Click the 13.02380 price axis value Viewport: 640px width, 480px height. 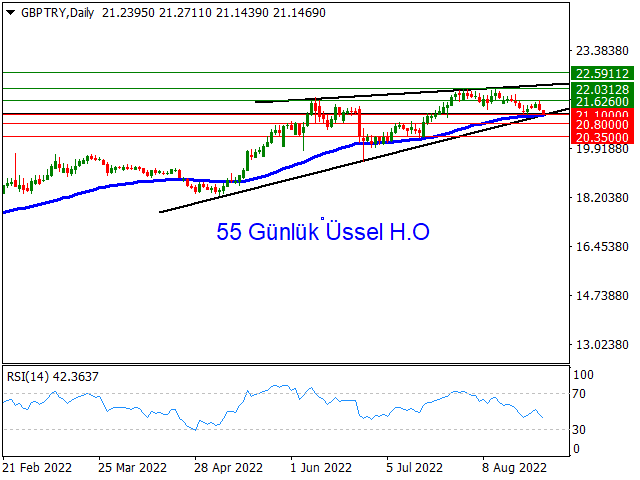click(602, 345)
